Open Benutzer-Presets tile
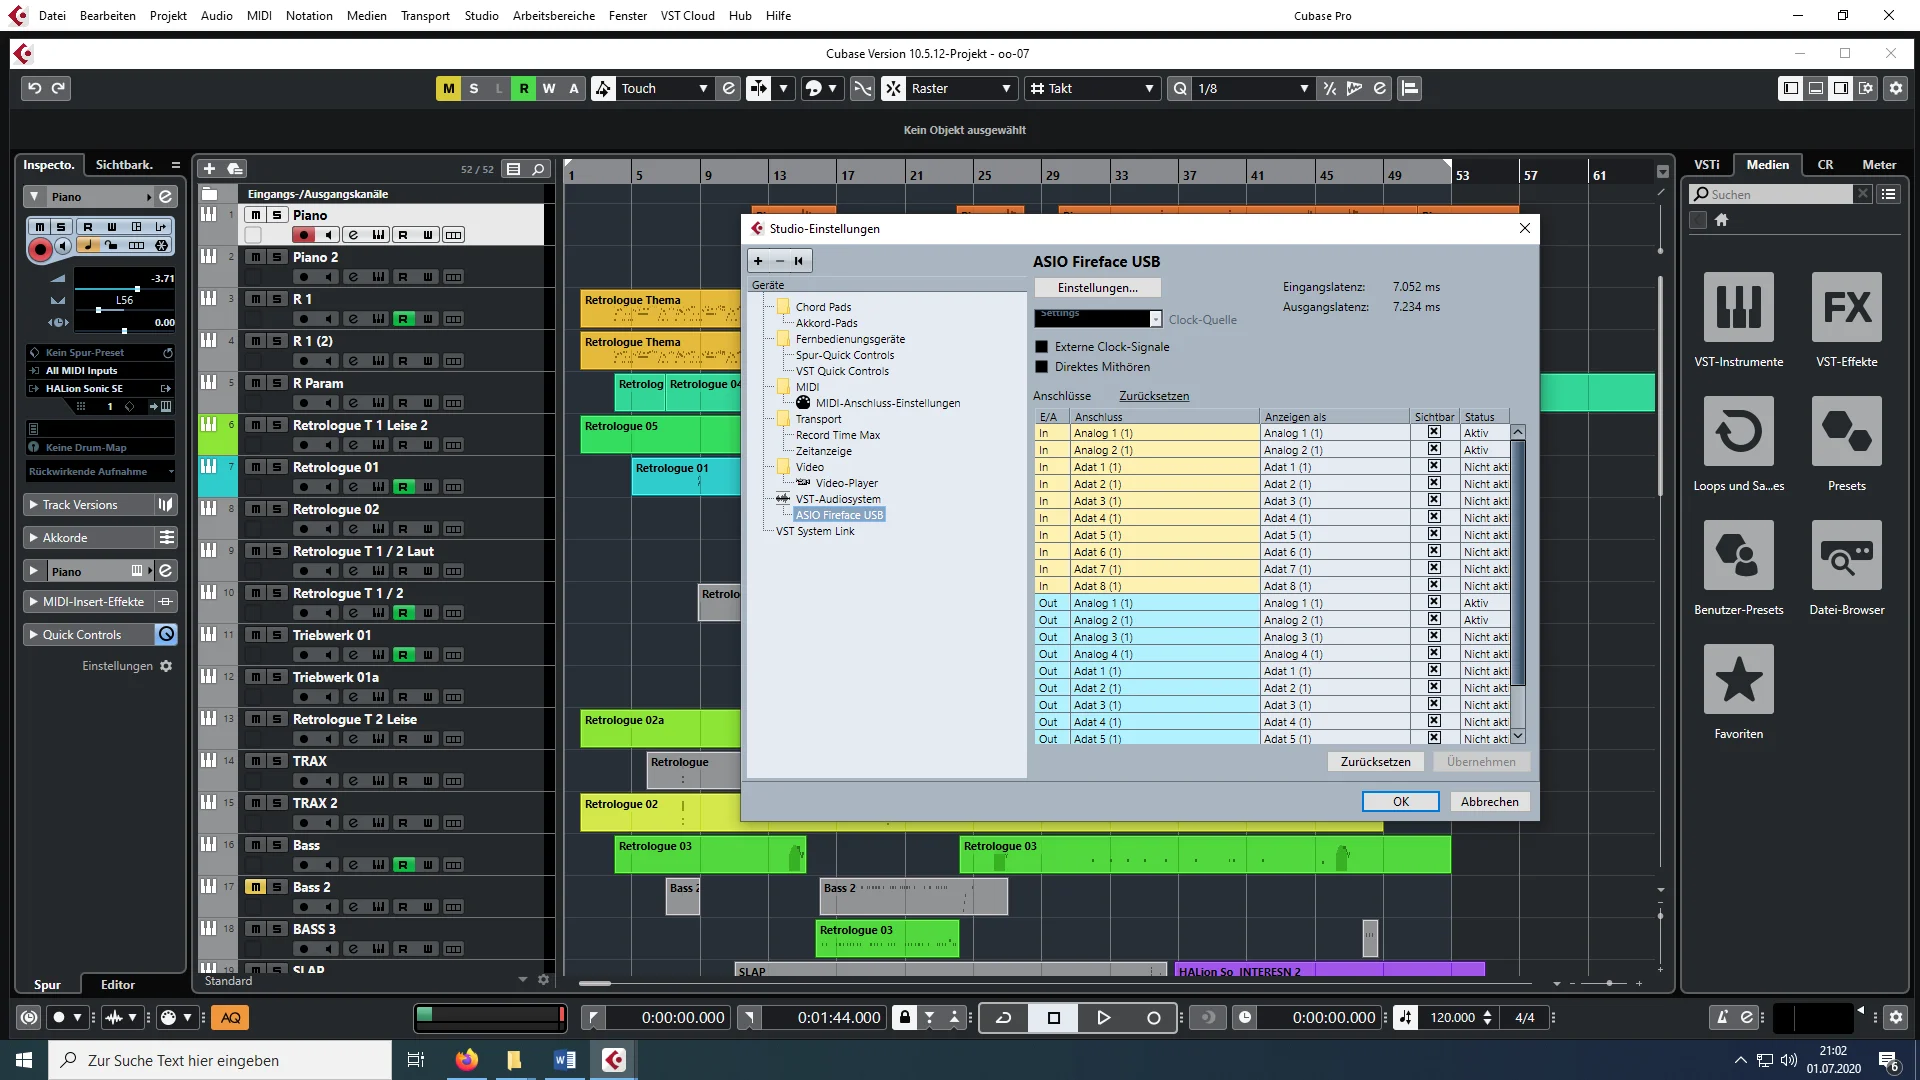1920x1080 pixels. pos(1738,556)
